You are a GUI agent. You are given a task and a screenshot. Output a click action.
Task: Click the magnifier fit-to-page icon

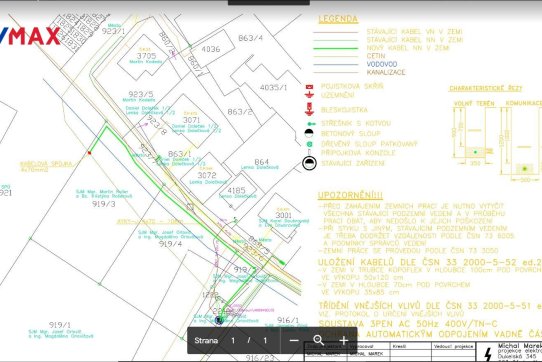(x=319, y=341)
